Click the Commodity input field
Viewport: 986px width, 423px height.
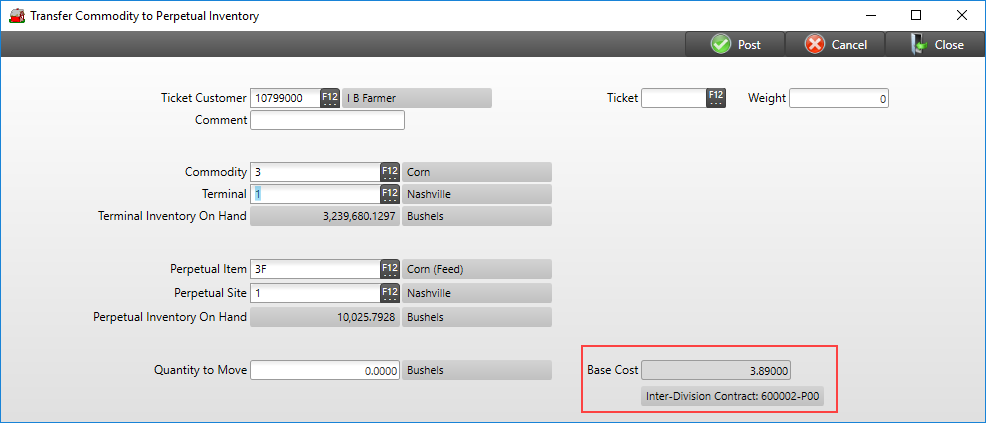coord(314,172)
